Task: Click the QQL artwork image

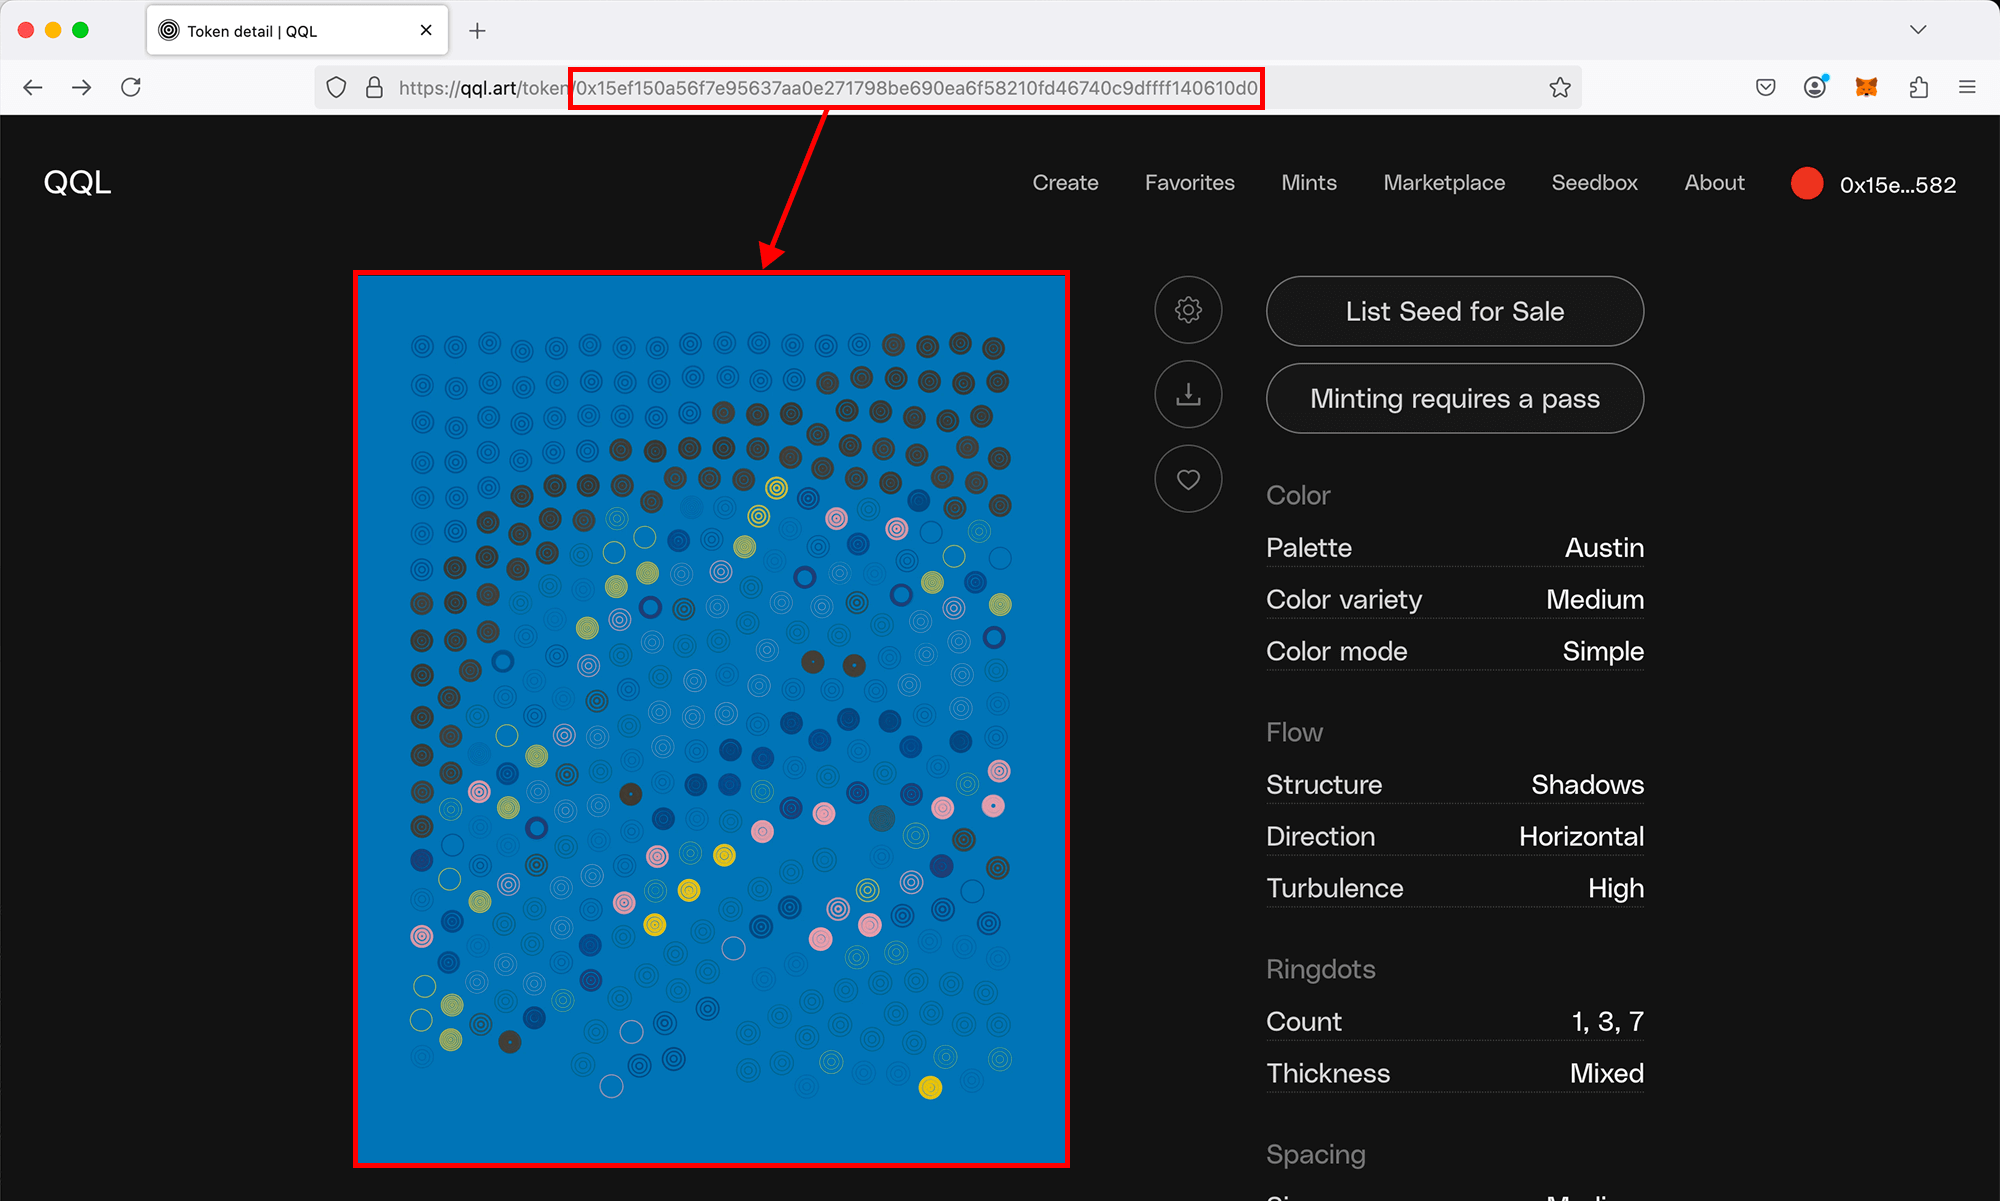Action: click(711, 719)
